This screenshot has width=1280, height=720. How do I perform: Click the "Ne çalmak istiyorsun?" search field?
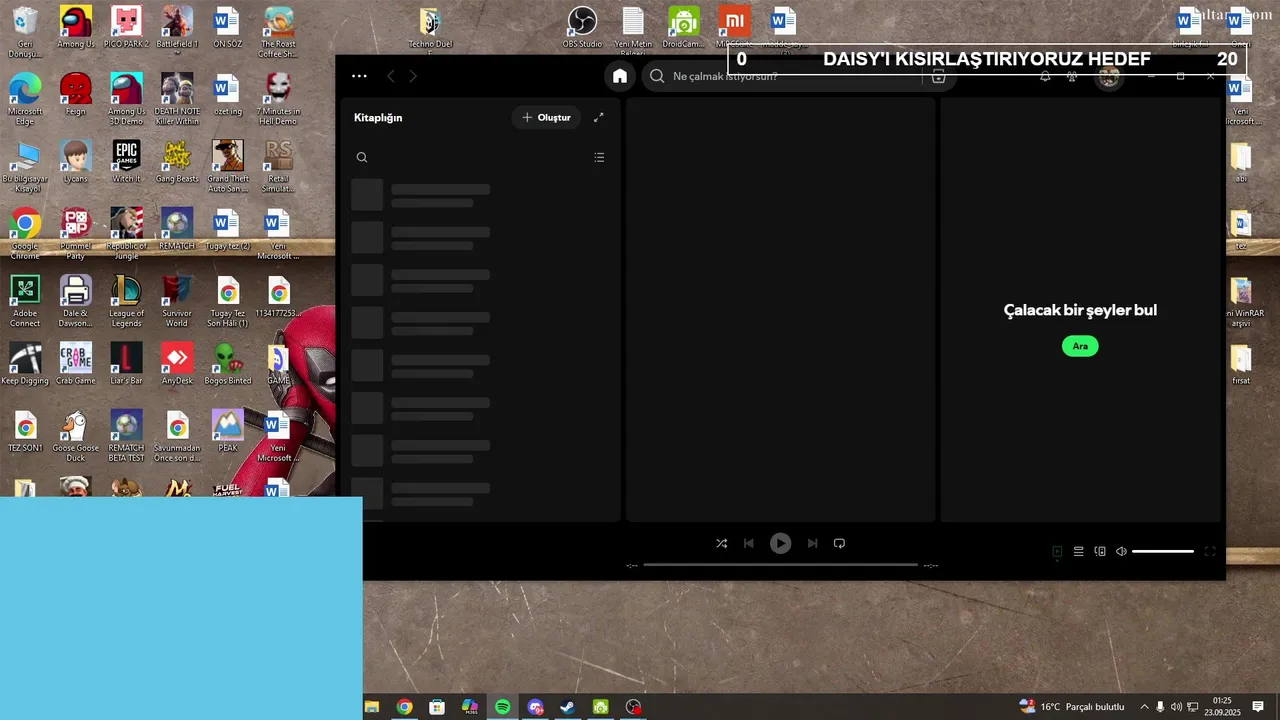pyautogui.click(x=782, y=76)
